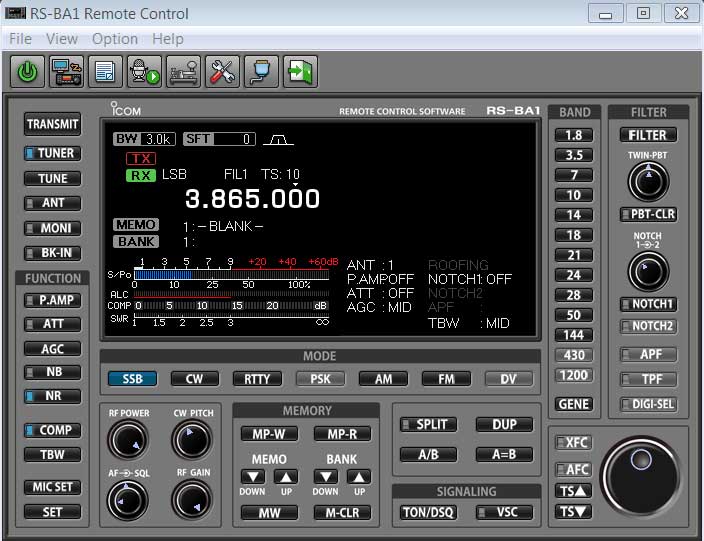Viewport: 704px width, 541px height.
Task: Toggle the BK-IN button
Action: [53, 253]
